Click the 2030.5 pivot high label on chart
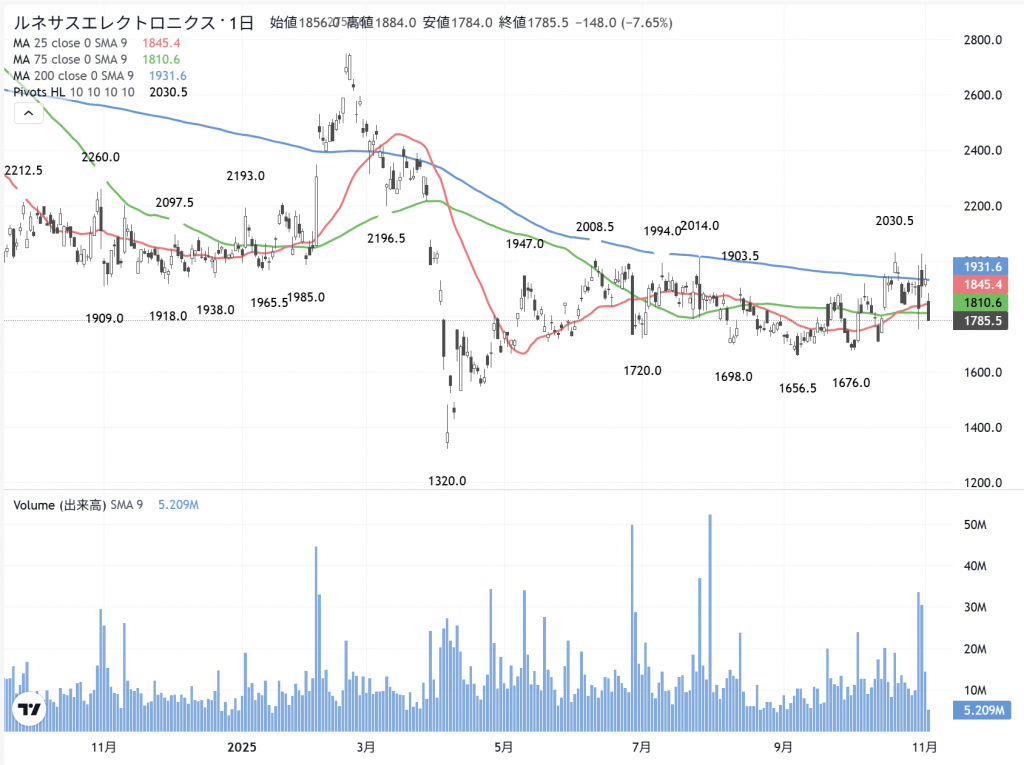The image size is (1024, 765). tap(894, 221)
